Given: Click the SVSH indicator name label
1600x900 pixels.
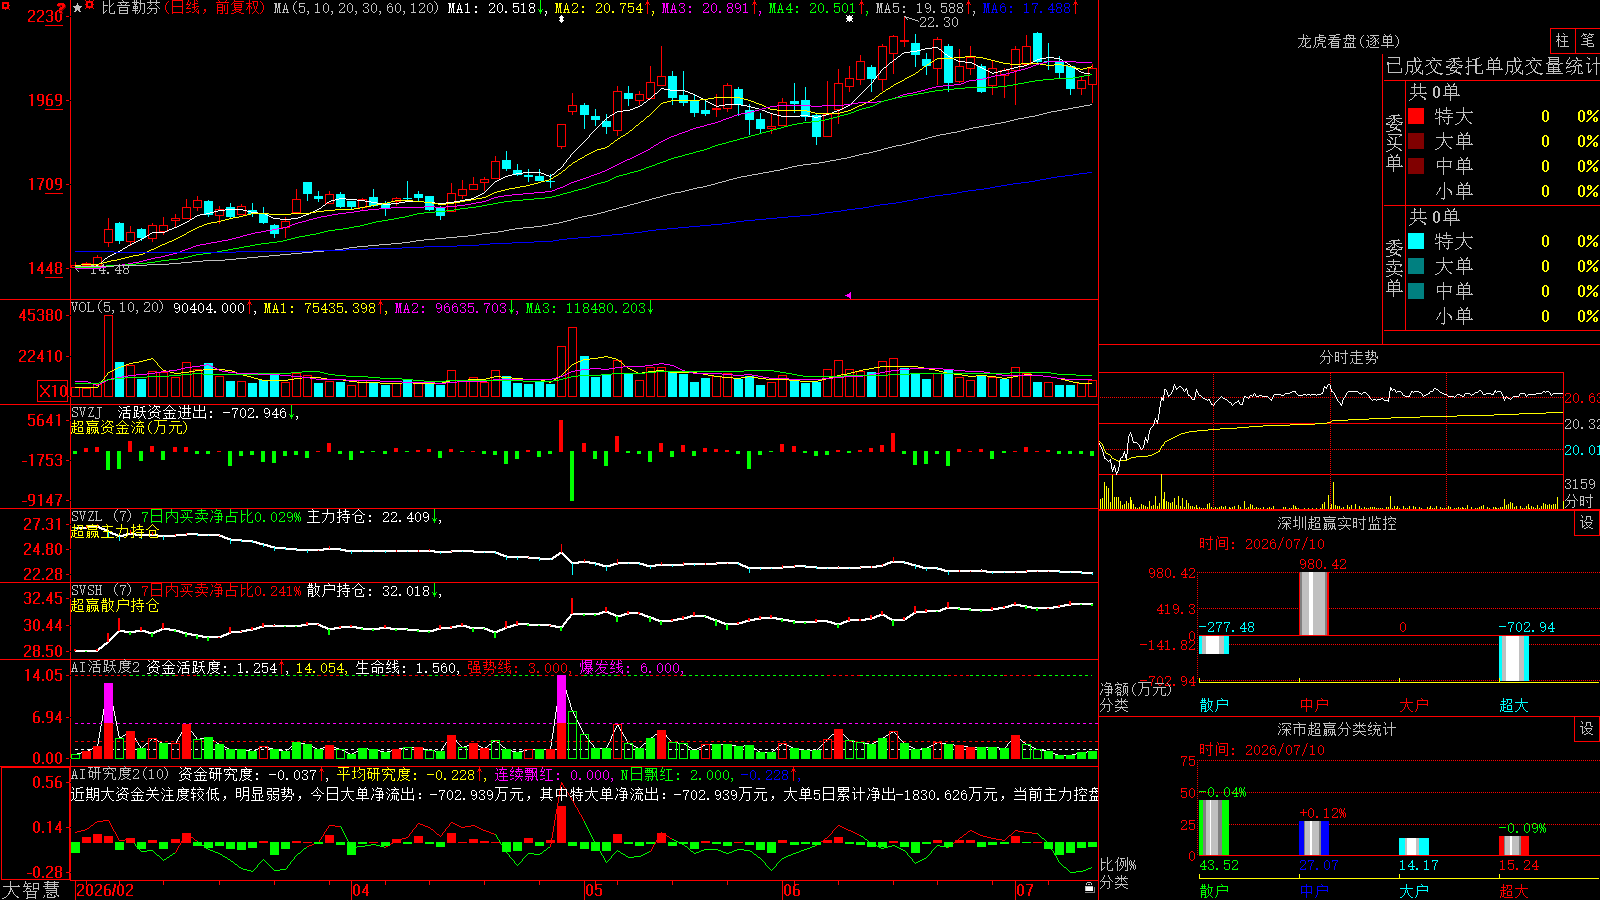Looking at the screenshot, I should pos(87,591).
